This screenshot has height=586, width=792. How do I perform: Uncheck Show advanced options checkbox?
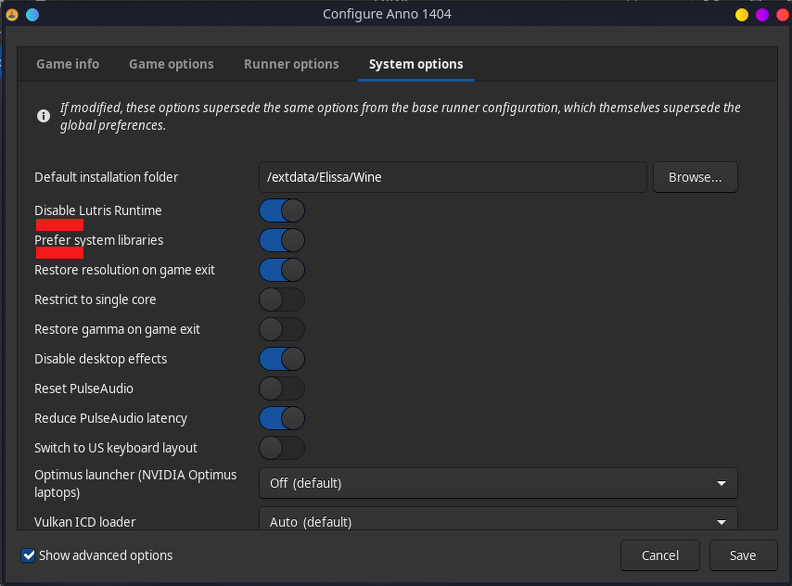[x=28, y=555]
